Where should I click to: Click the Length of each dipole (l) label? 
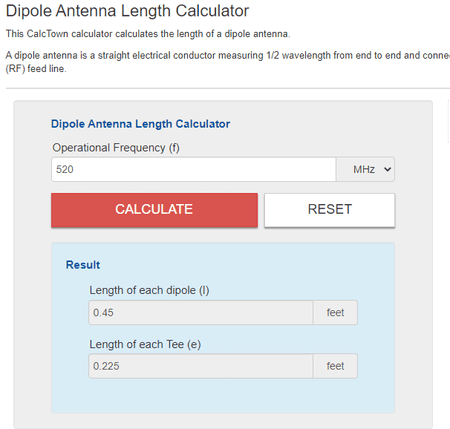(x=149, y=290)
